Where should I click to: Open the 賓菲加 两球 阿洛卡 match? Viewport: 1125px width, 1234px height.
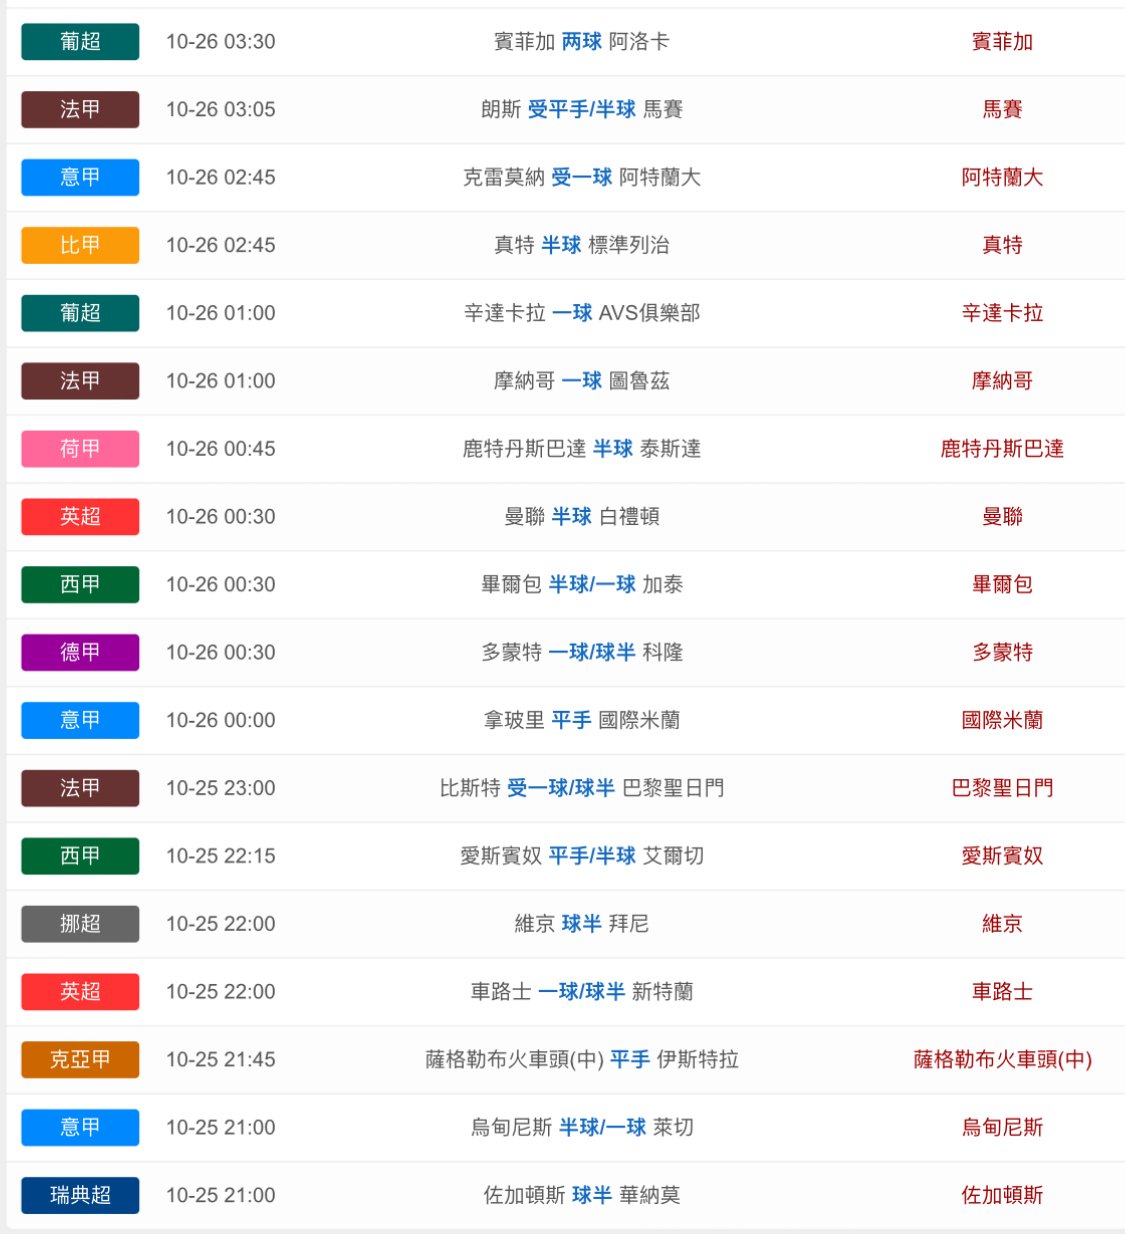coord(581,42)
